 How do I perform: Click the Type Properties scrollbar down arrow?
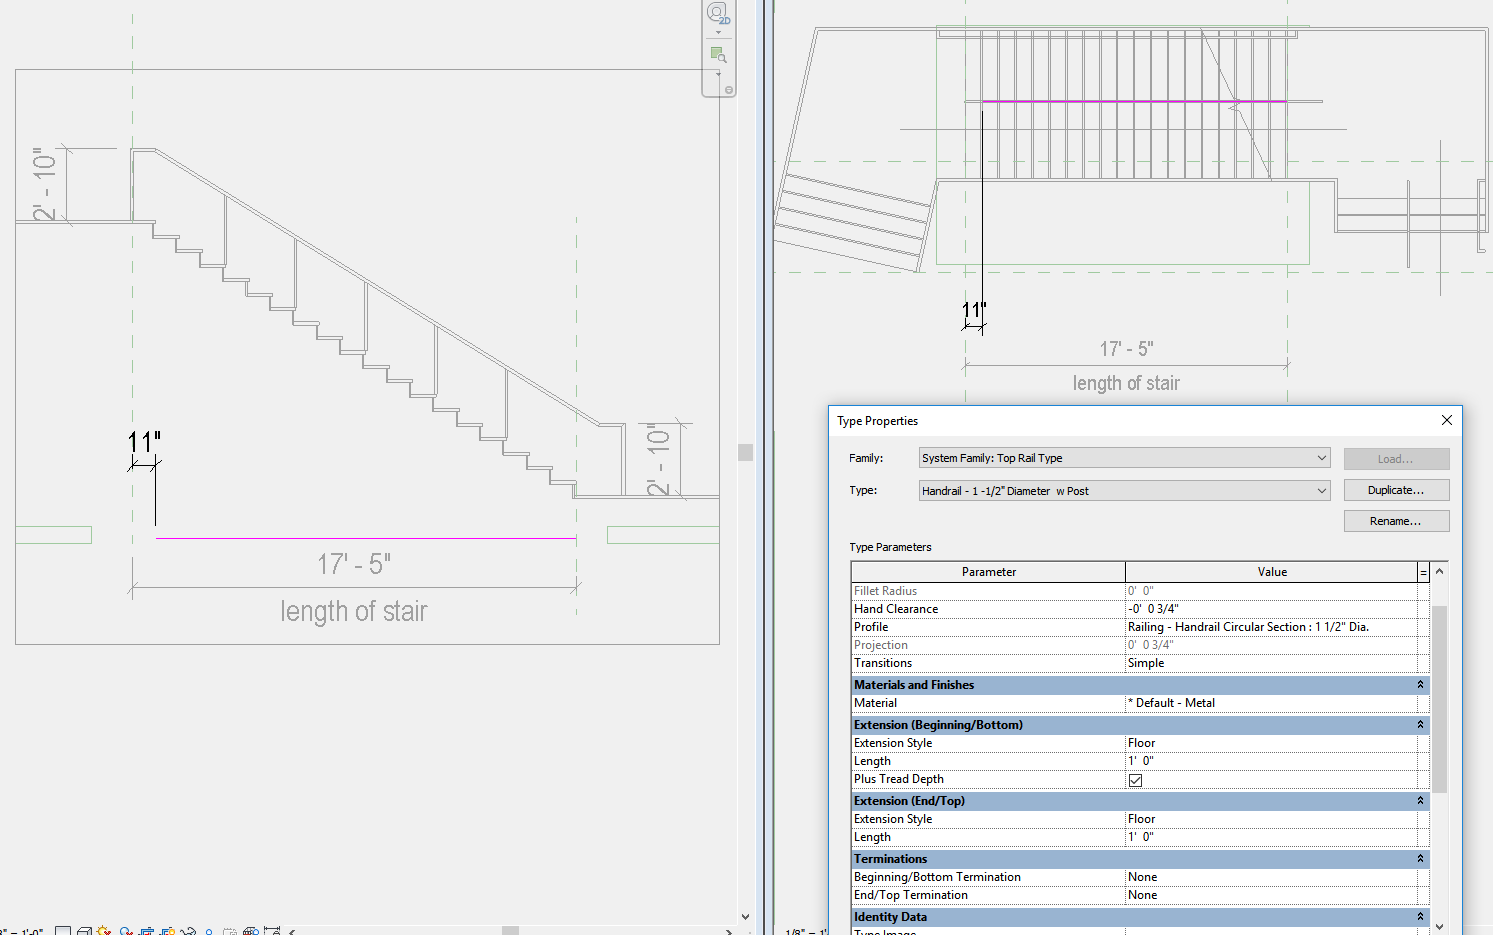[x=1439, y=927]
